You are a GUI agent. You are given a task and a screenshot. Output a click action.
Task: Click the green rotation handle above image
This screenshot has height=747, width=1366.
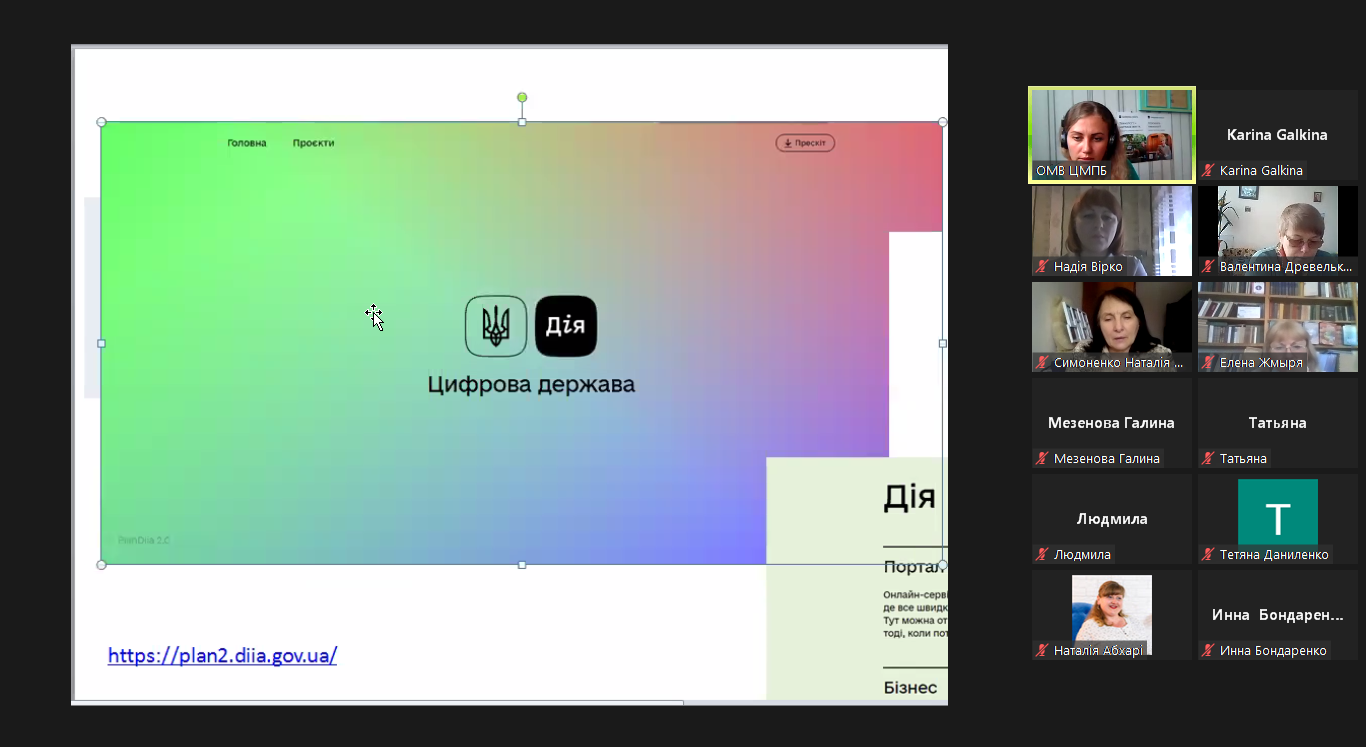pos(522,97)
